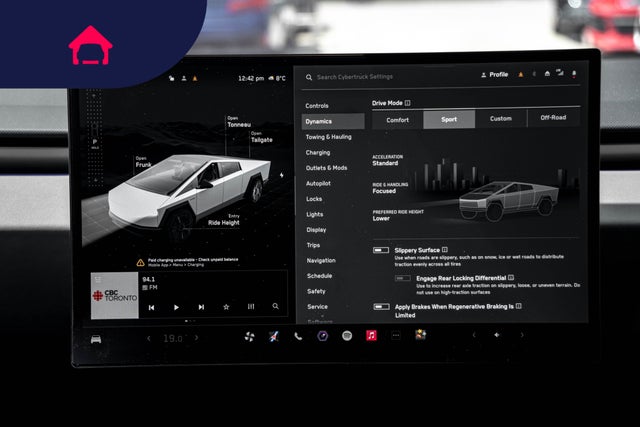Open the Service settings menu
The height and width of the screenshot is (427, 640).
[x=318, y=307]
